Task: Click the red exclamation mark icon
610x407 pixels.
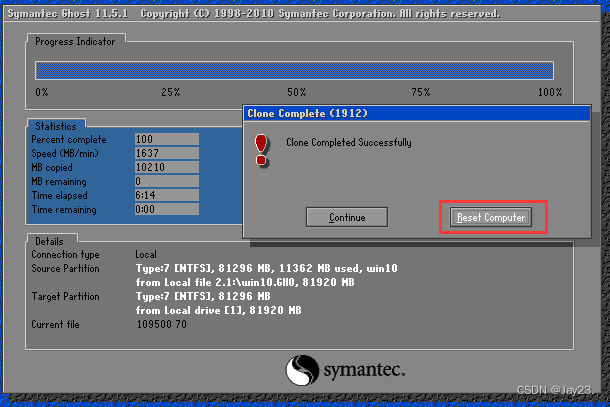Action: point(261,150)
